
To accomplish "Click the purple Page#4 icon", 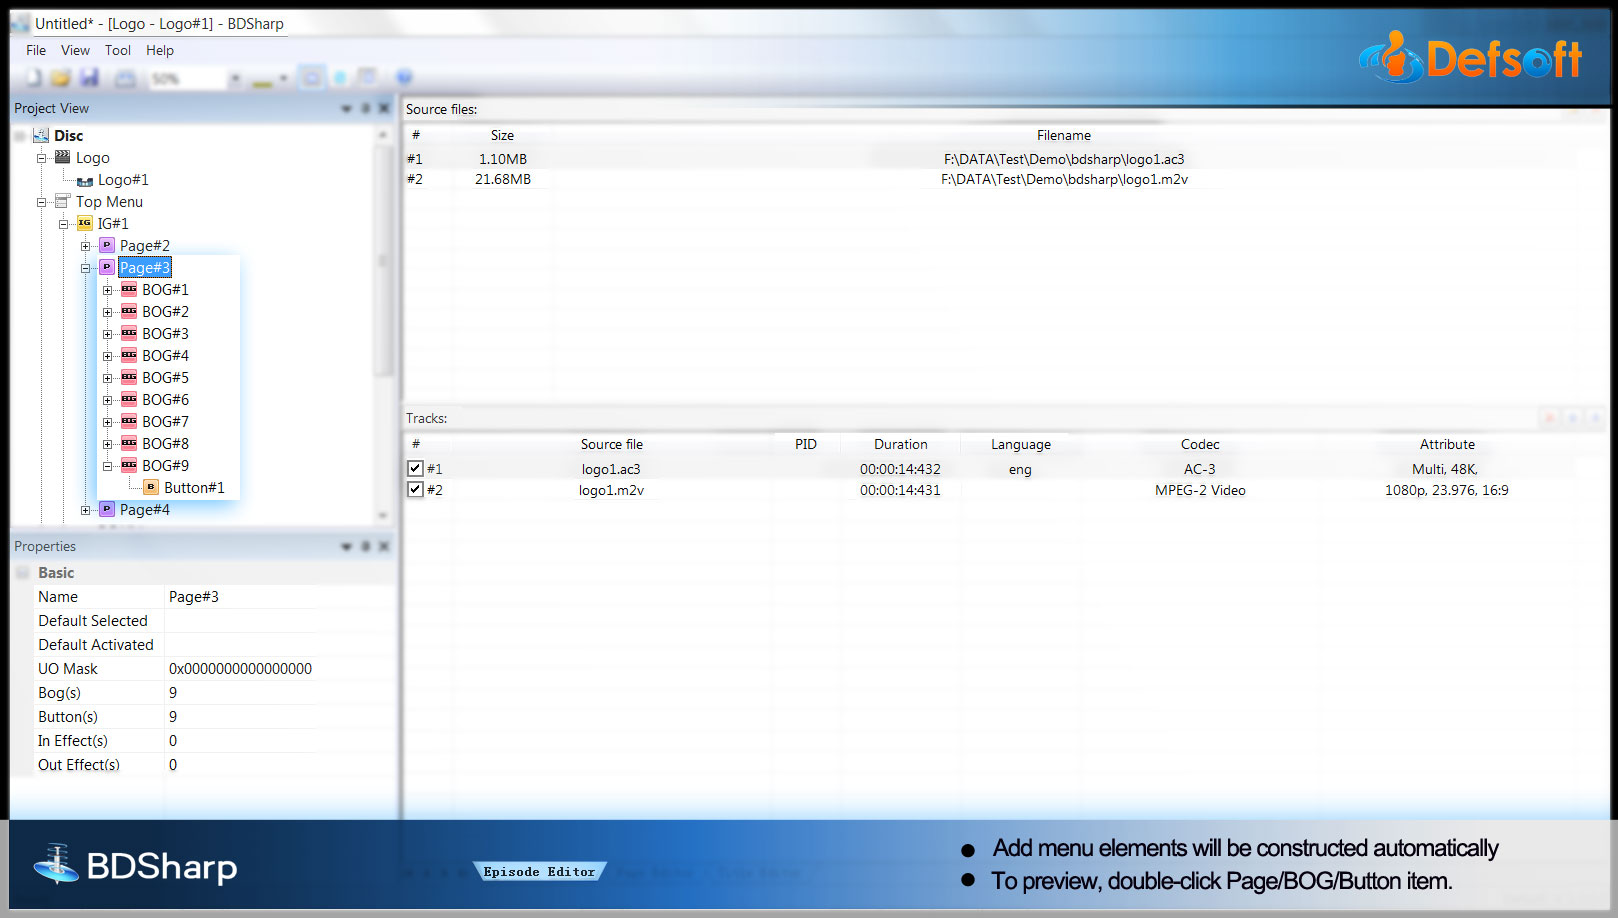I will [x=107, y=509].
